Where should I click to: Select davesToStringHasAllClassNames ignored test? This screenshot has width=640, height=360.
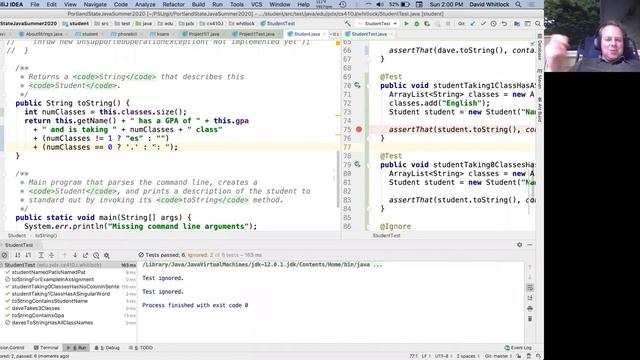tap(52, 323)
